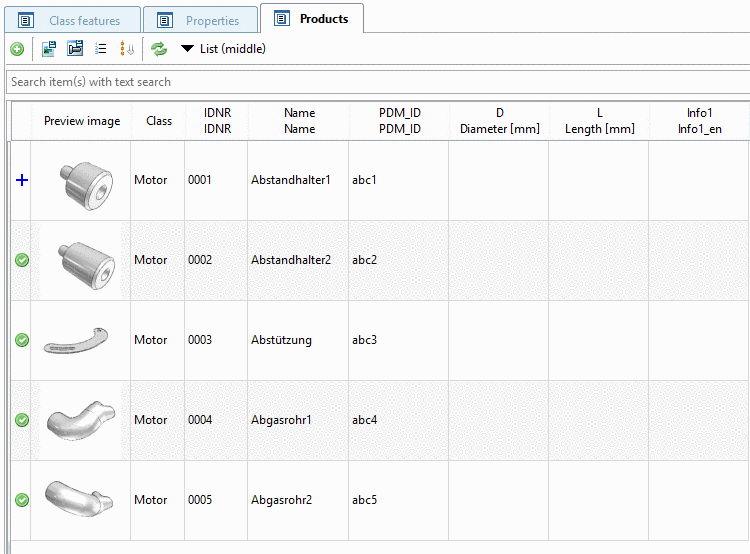Select the cell with IDNR 0005
The height and width of the screenshot is (554, 750).
point(216,499)
